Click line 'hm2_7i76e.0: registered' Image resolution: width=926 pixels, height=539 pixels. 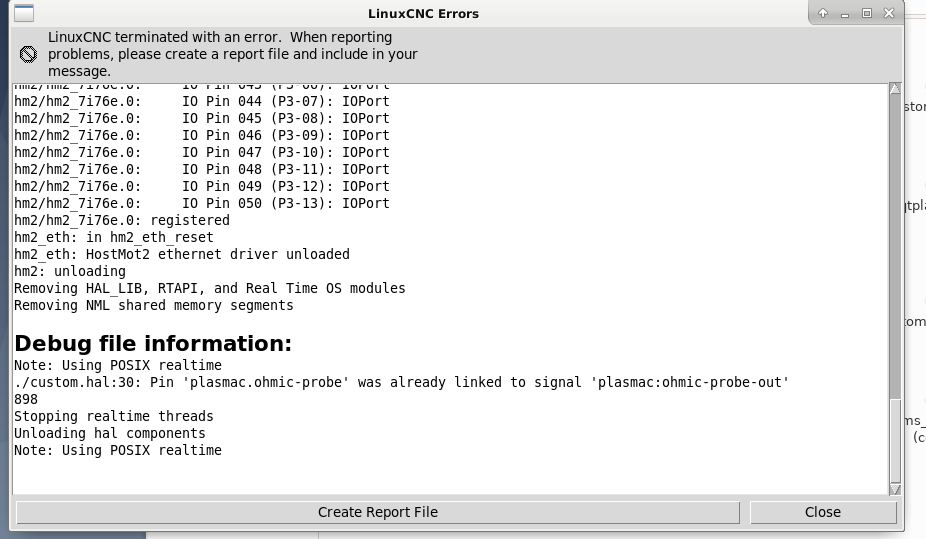click(122, 220)
